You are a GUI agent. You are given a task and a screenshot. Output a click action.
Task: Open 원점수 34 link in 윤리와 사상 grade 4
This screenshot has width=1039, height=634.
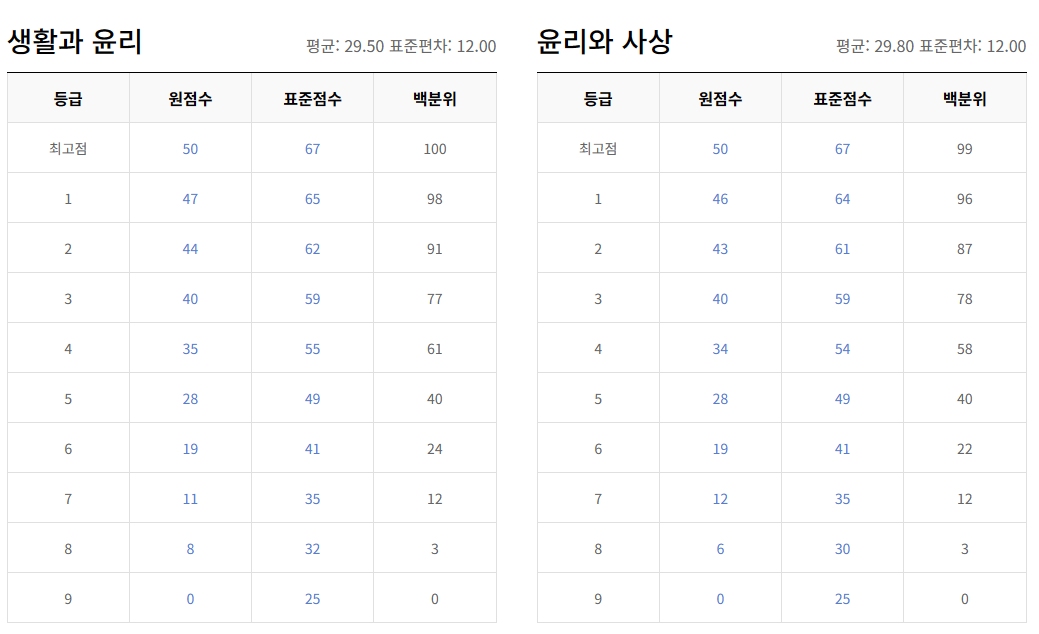point(720,349)
